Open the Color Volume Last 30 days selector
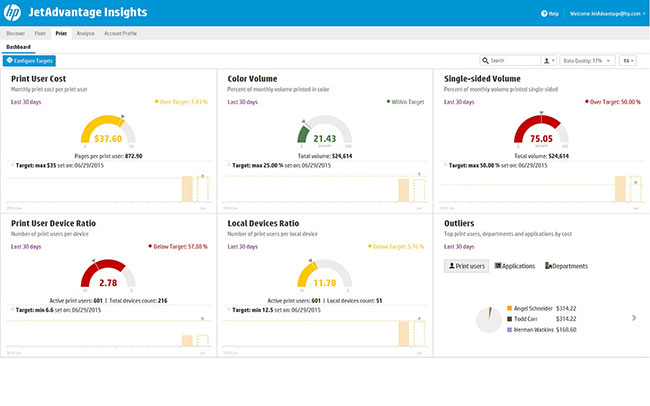 [x=243, y=102]
